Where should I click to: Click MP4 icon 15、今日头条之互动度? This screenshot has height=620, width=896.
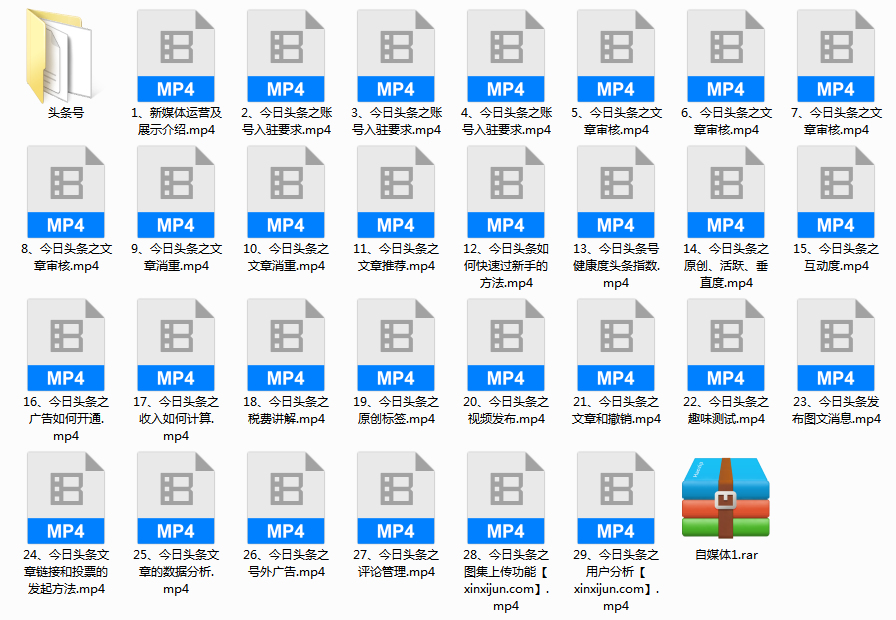click(835, 192)
